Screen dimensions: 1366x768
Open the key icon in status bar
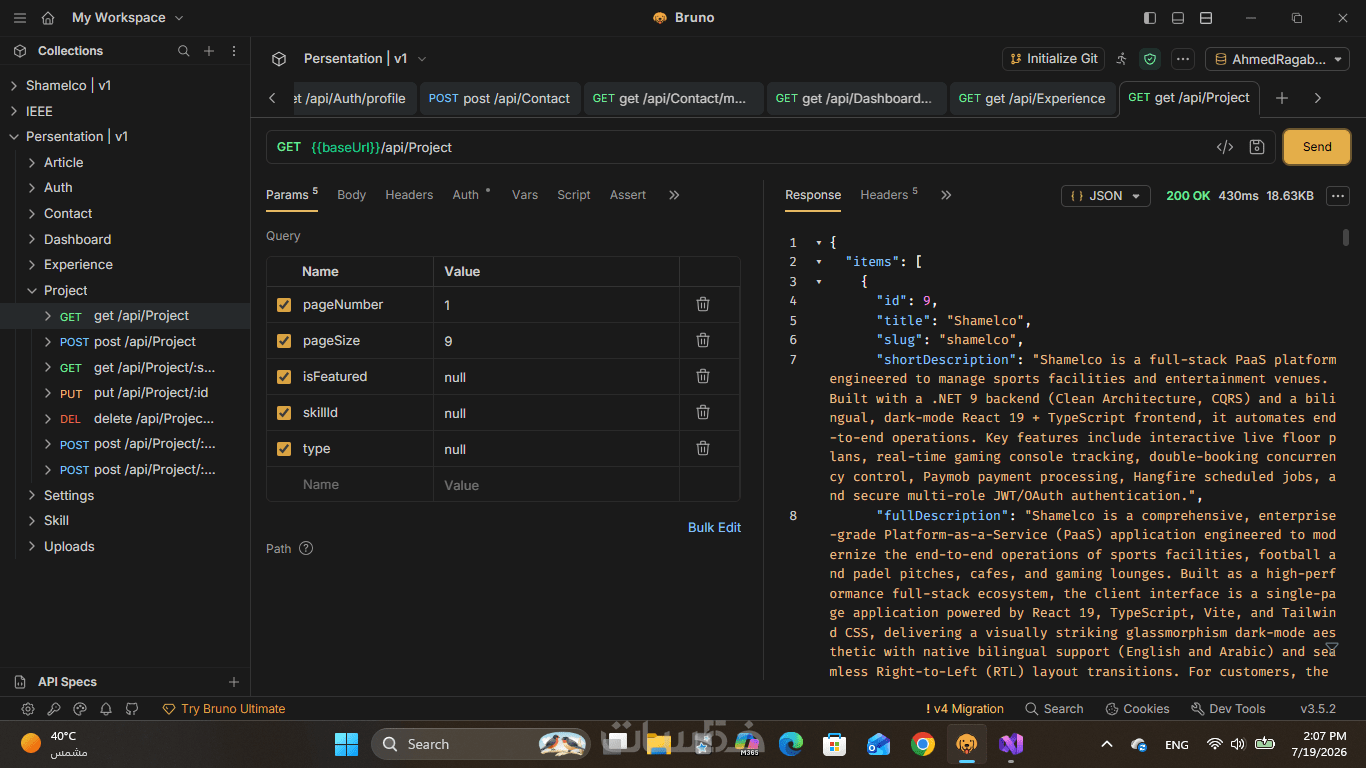point(54,709)
